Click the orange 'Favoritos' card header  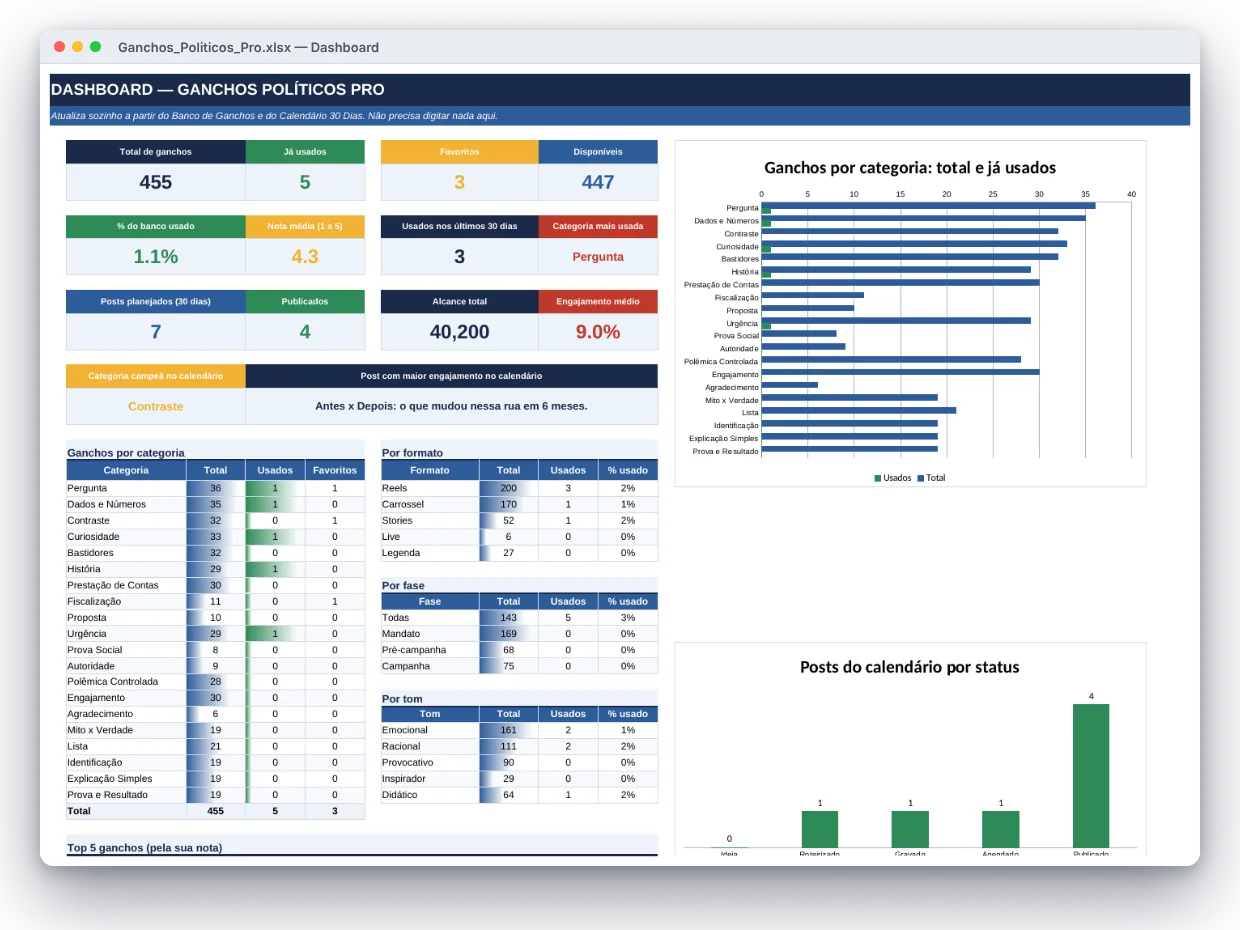tap(460, 152)
